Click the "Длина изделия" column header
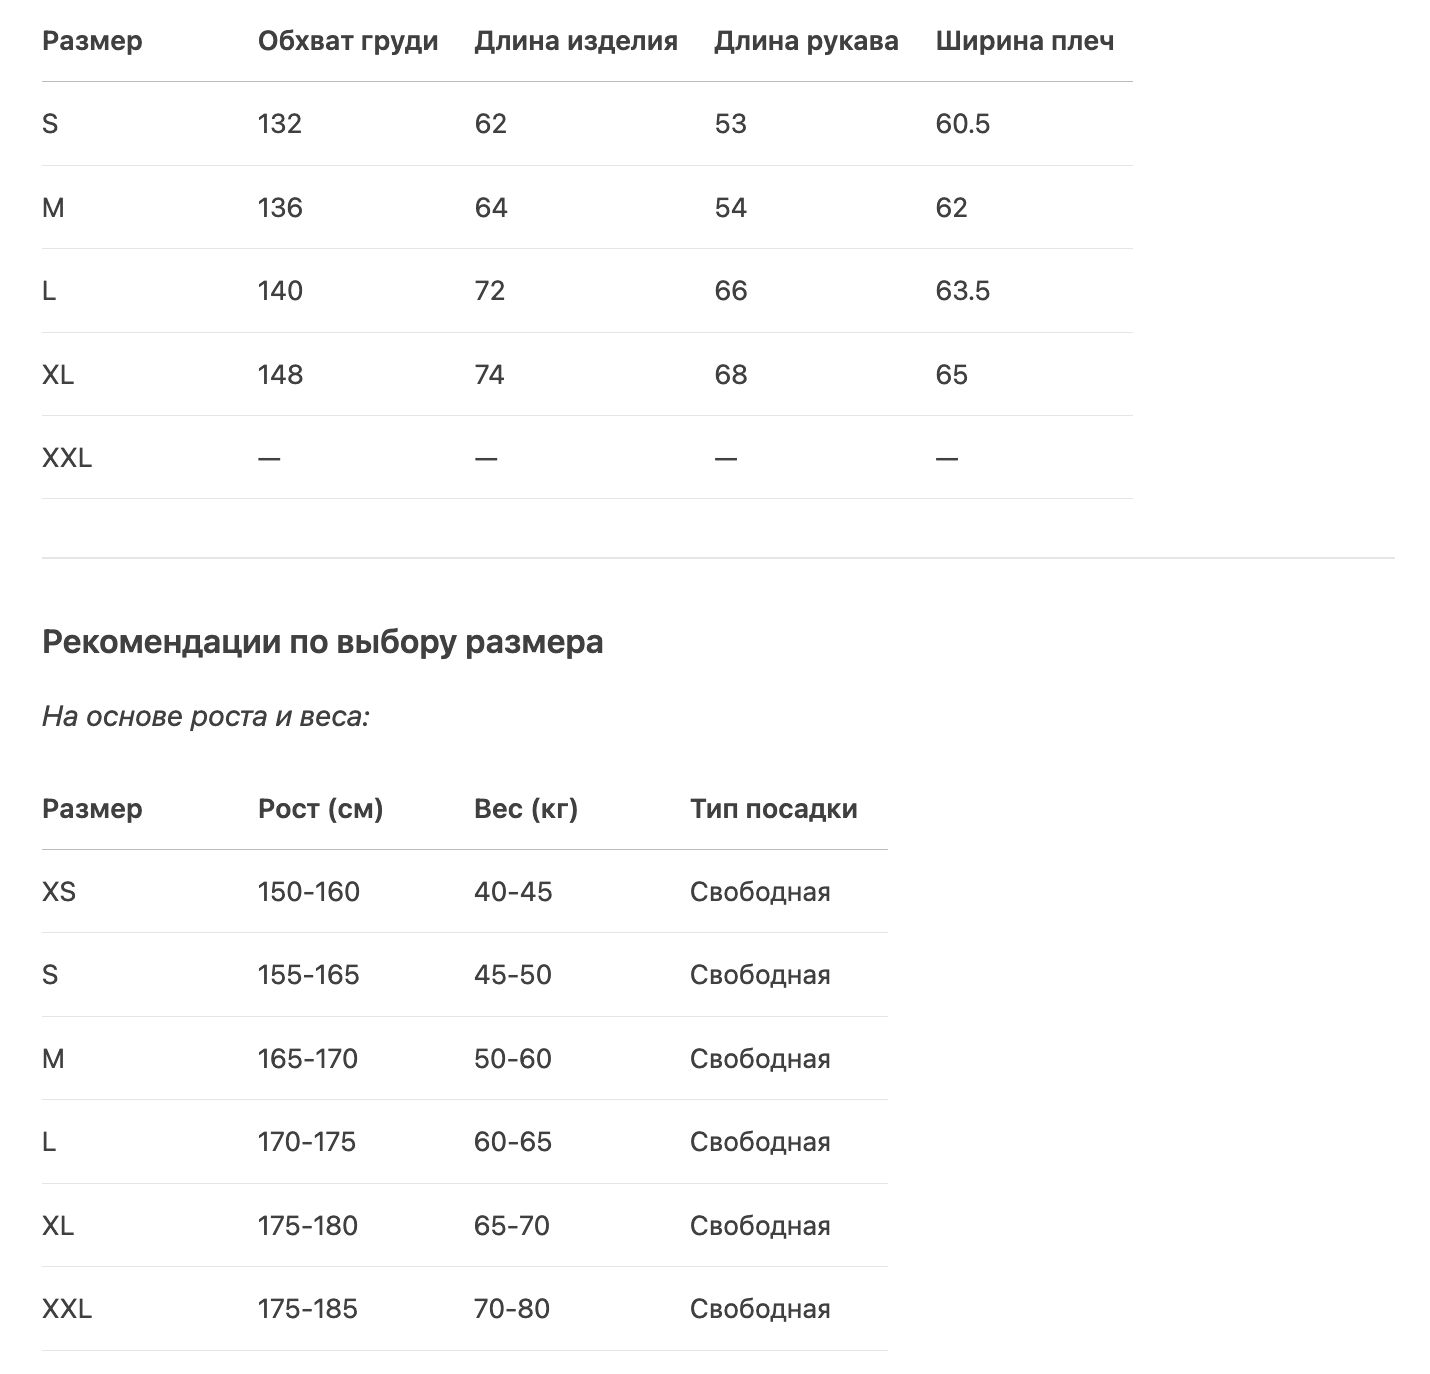This screenshot has height=1374, width=1430. [575, 41]
